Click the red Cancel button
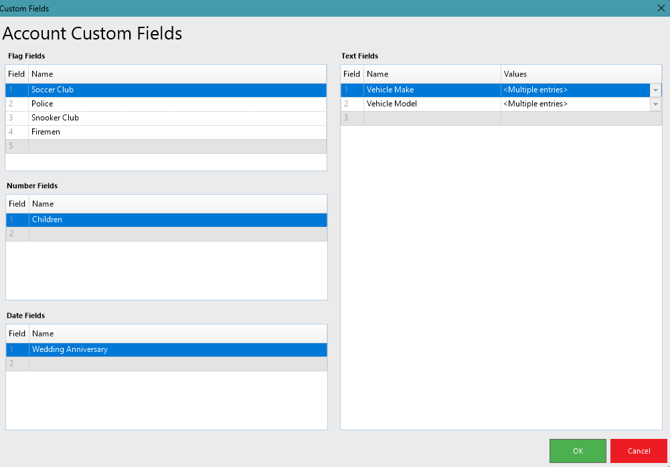 [638, 451]
